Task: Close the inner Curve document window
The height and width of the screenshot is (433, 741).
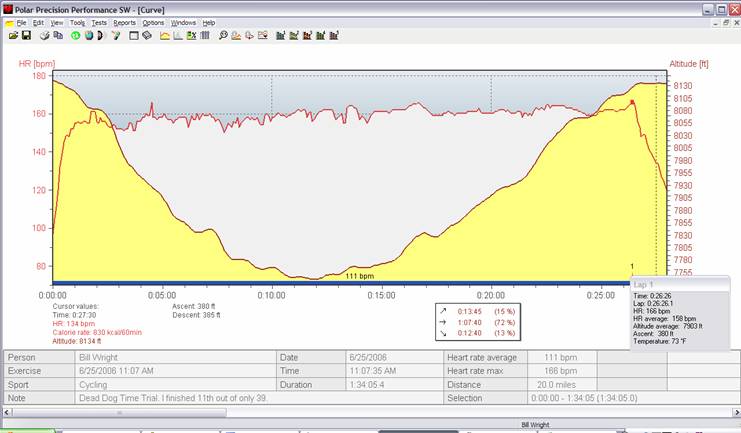Action: point(736,23)
